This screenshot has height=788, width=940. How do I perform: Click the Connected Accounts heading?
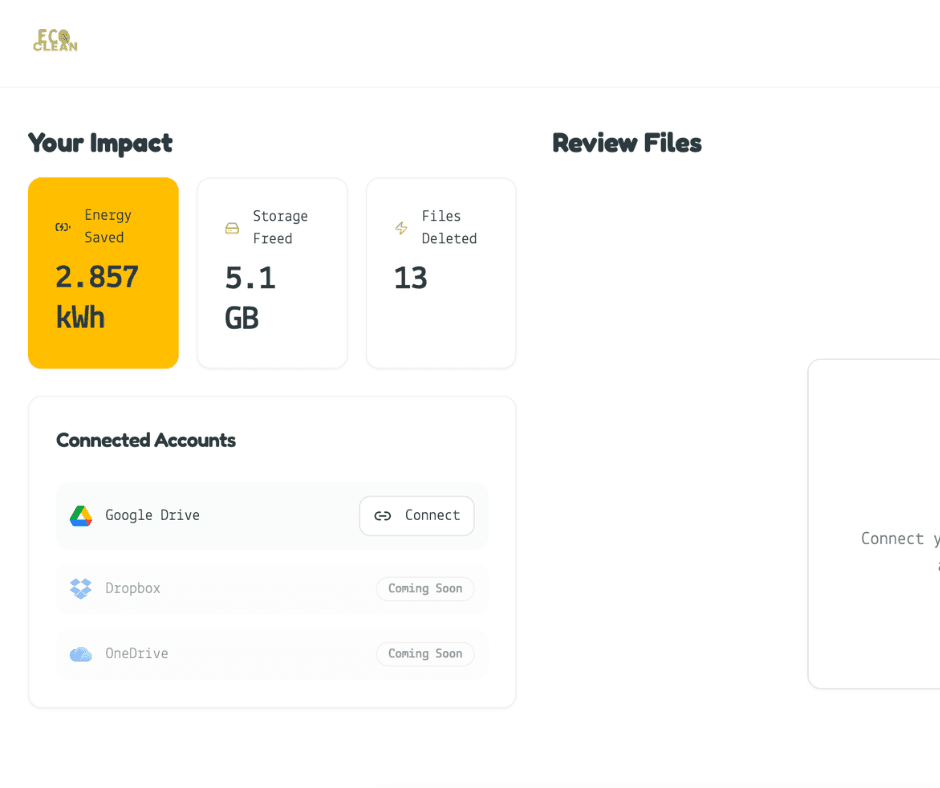click(146, 440)
